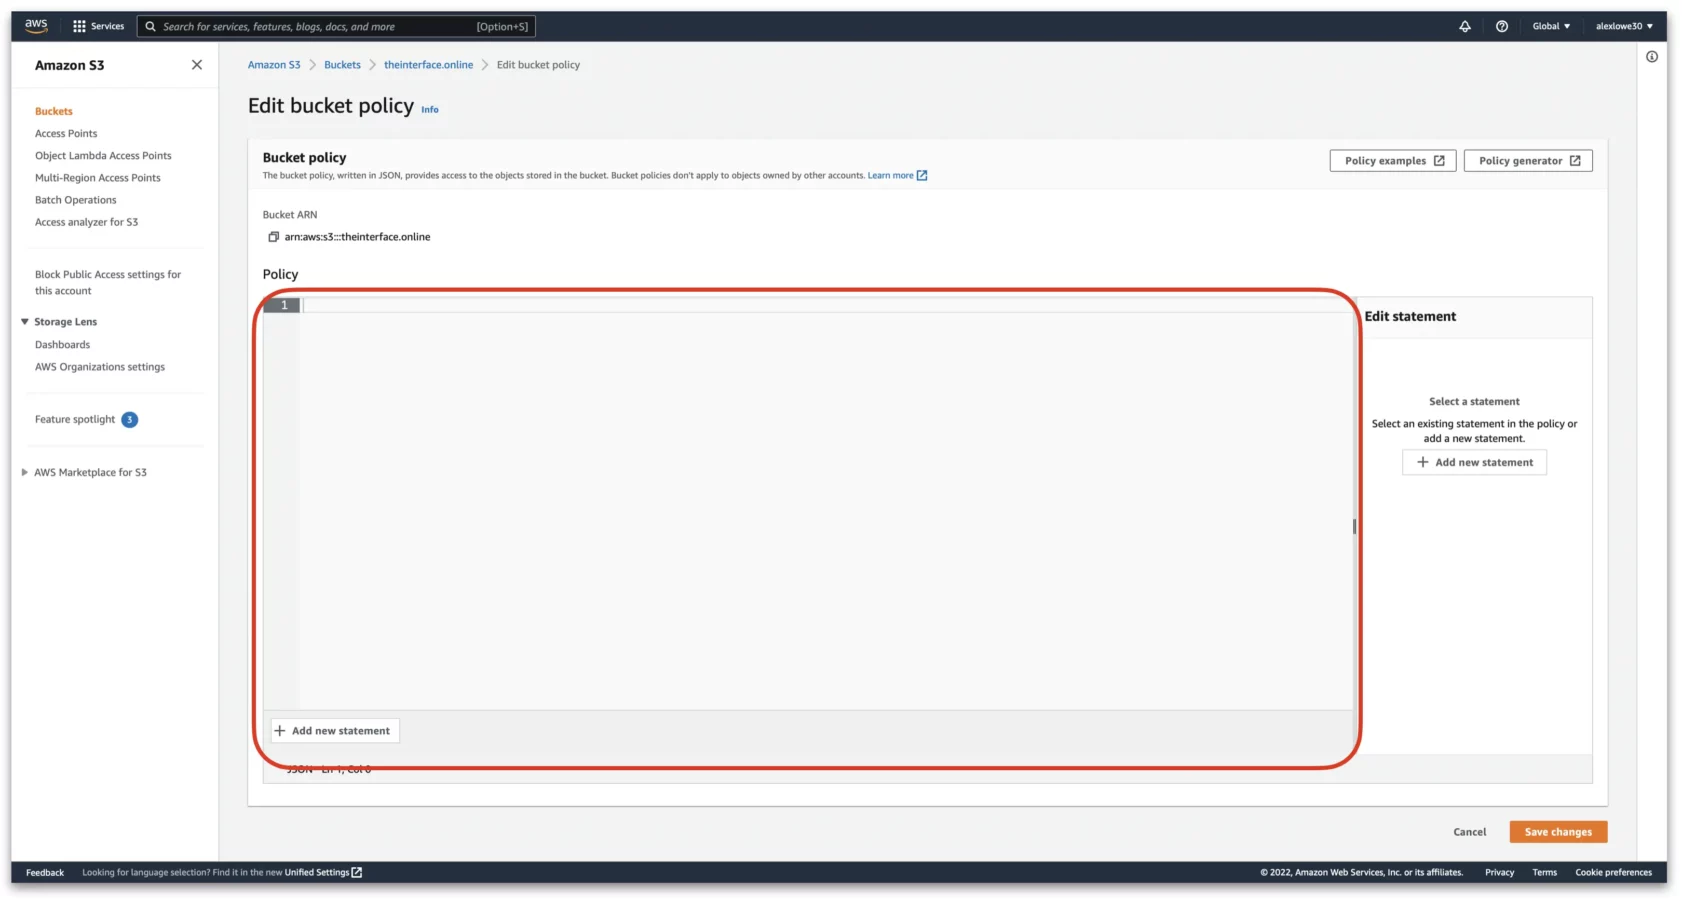Image resolution: width=1682 pixels, height=900 pixels.
Task: Open the alexlowe30 account dropdown
Action: (x=1624, y=26)
